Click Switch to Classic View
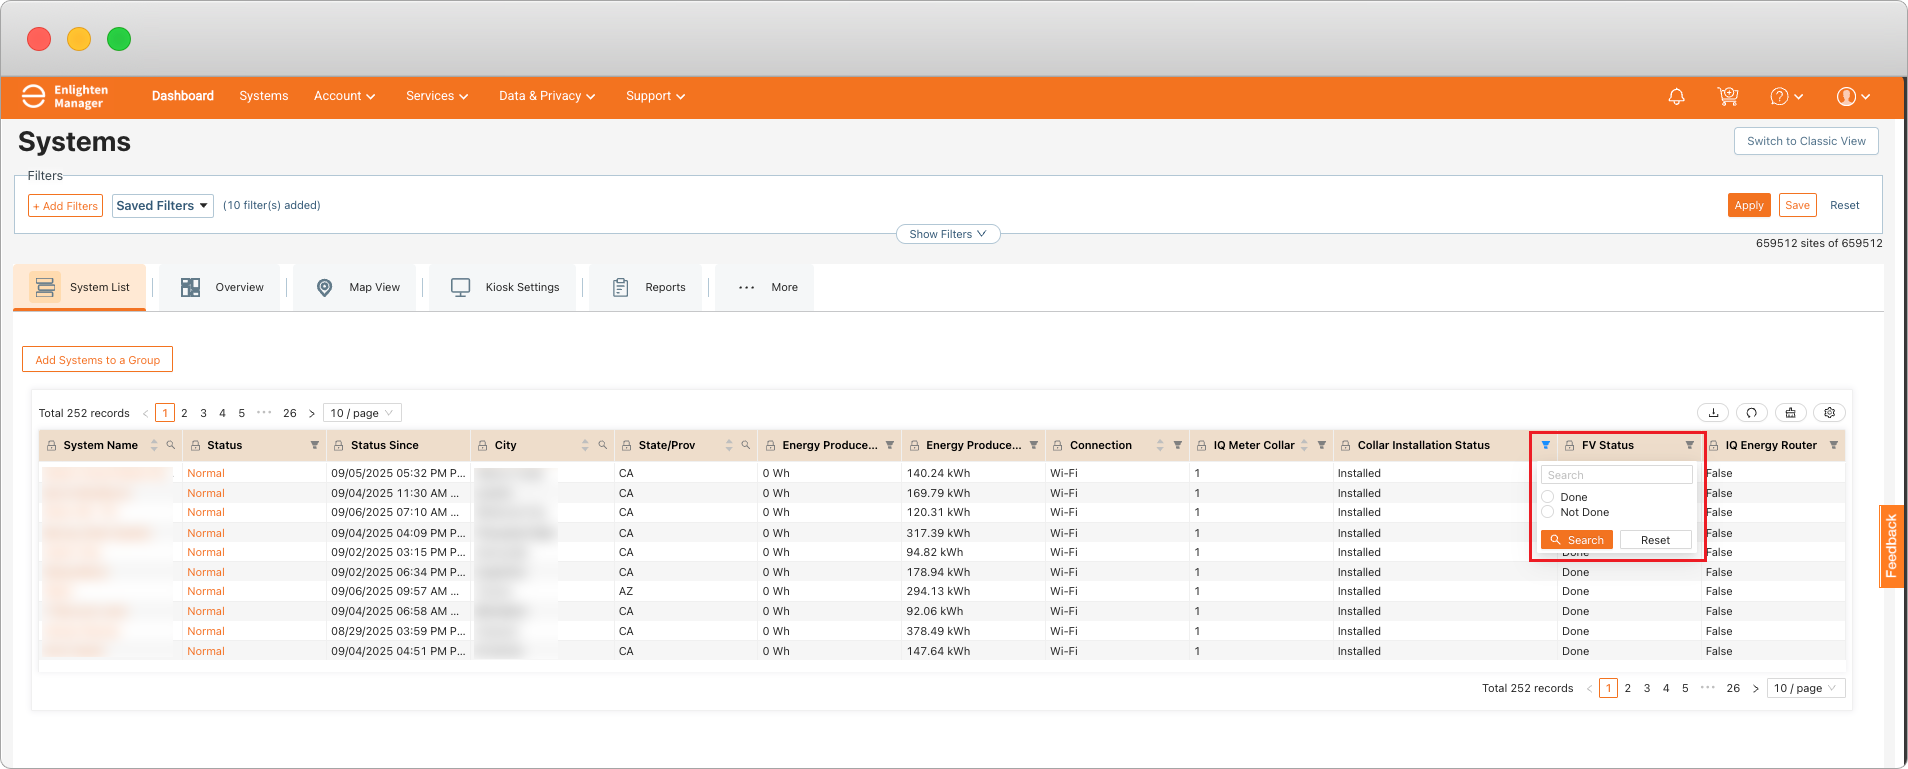The width and height of the screenshot is (1908, 769). (1806, 141)
